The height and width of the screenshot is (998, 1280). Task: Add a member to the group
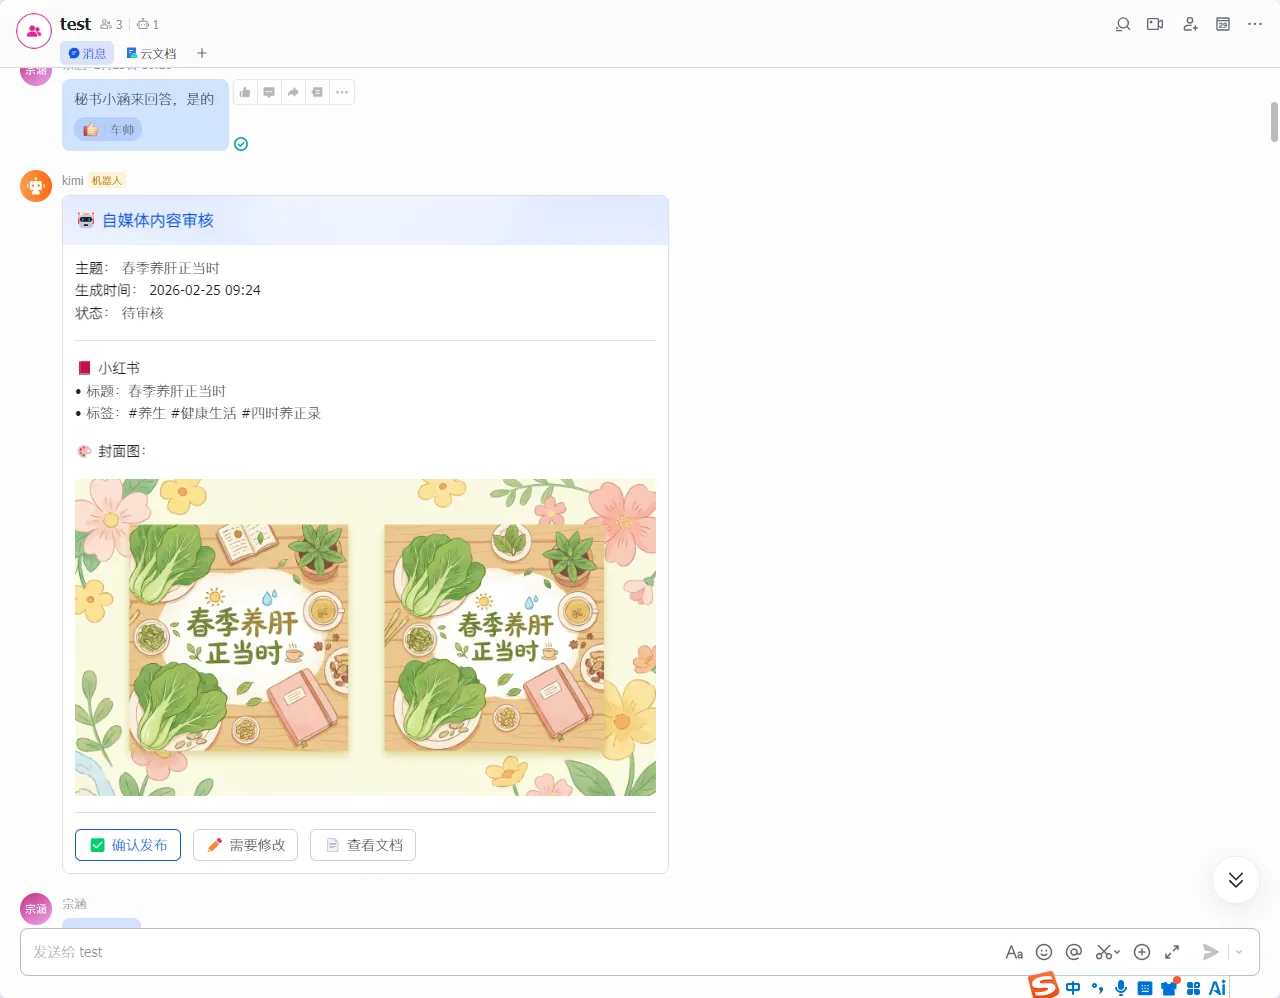pos(1190,24)
